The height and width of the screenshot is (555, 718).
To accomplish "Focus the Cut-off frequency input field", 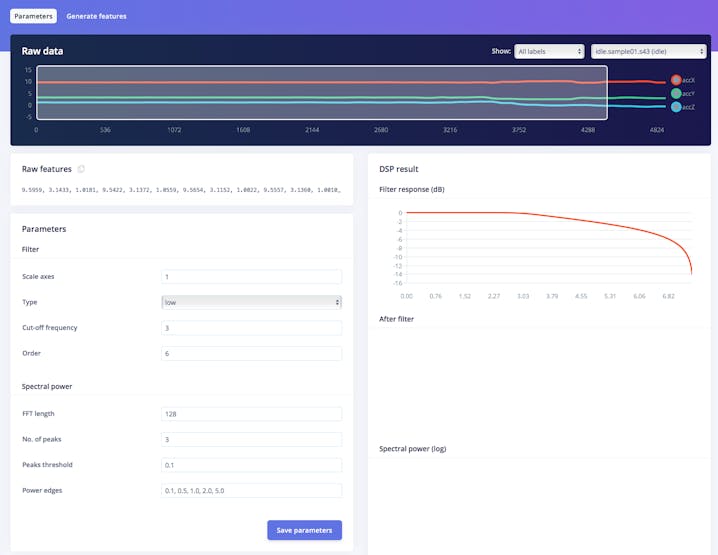I will click(251, 328).
